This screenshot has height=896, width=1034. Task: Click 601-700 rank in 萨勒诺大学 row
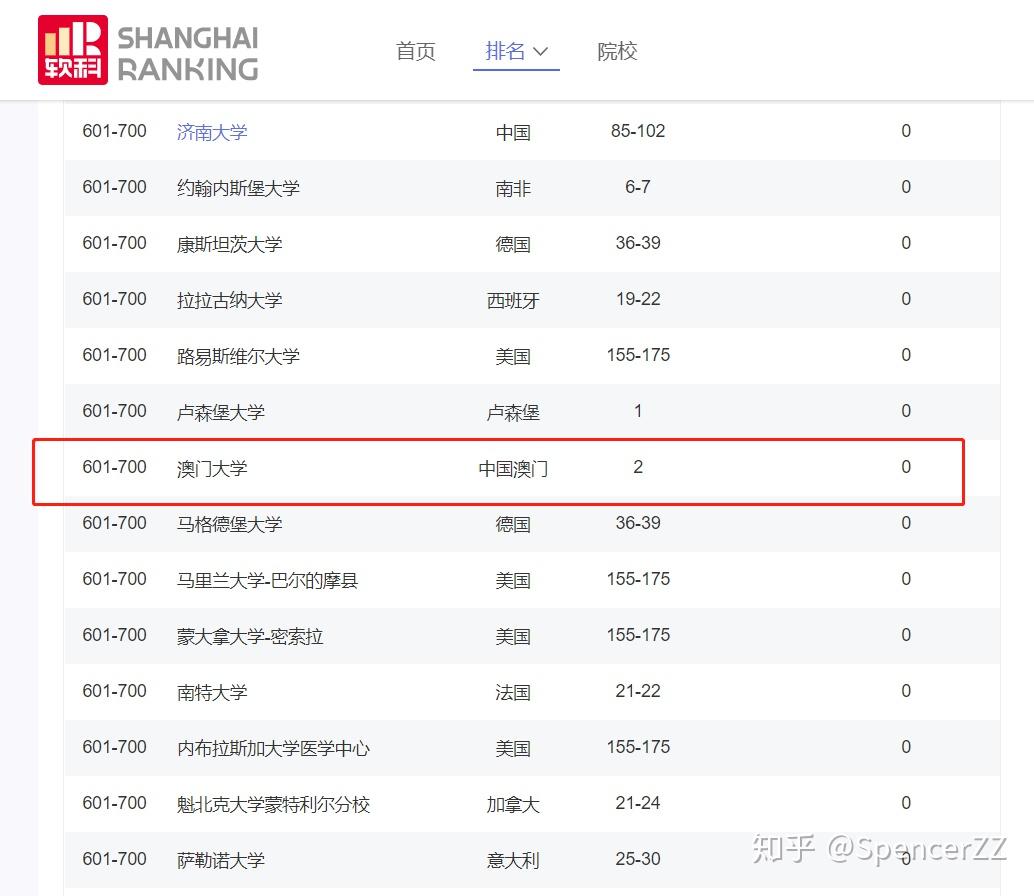coord(114,859)
